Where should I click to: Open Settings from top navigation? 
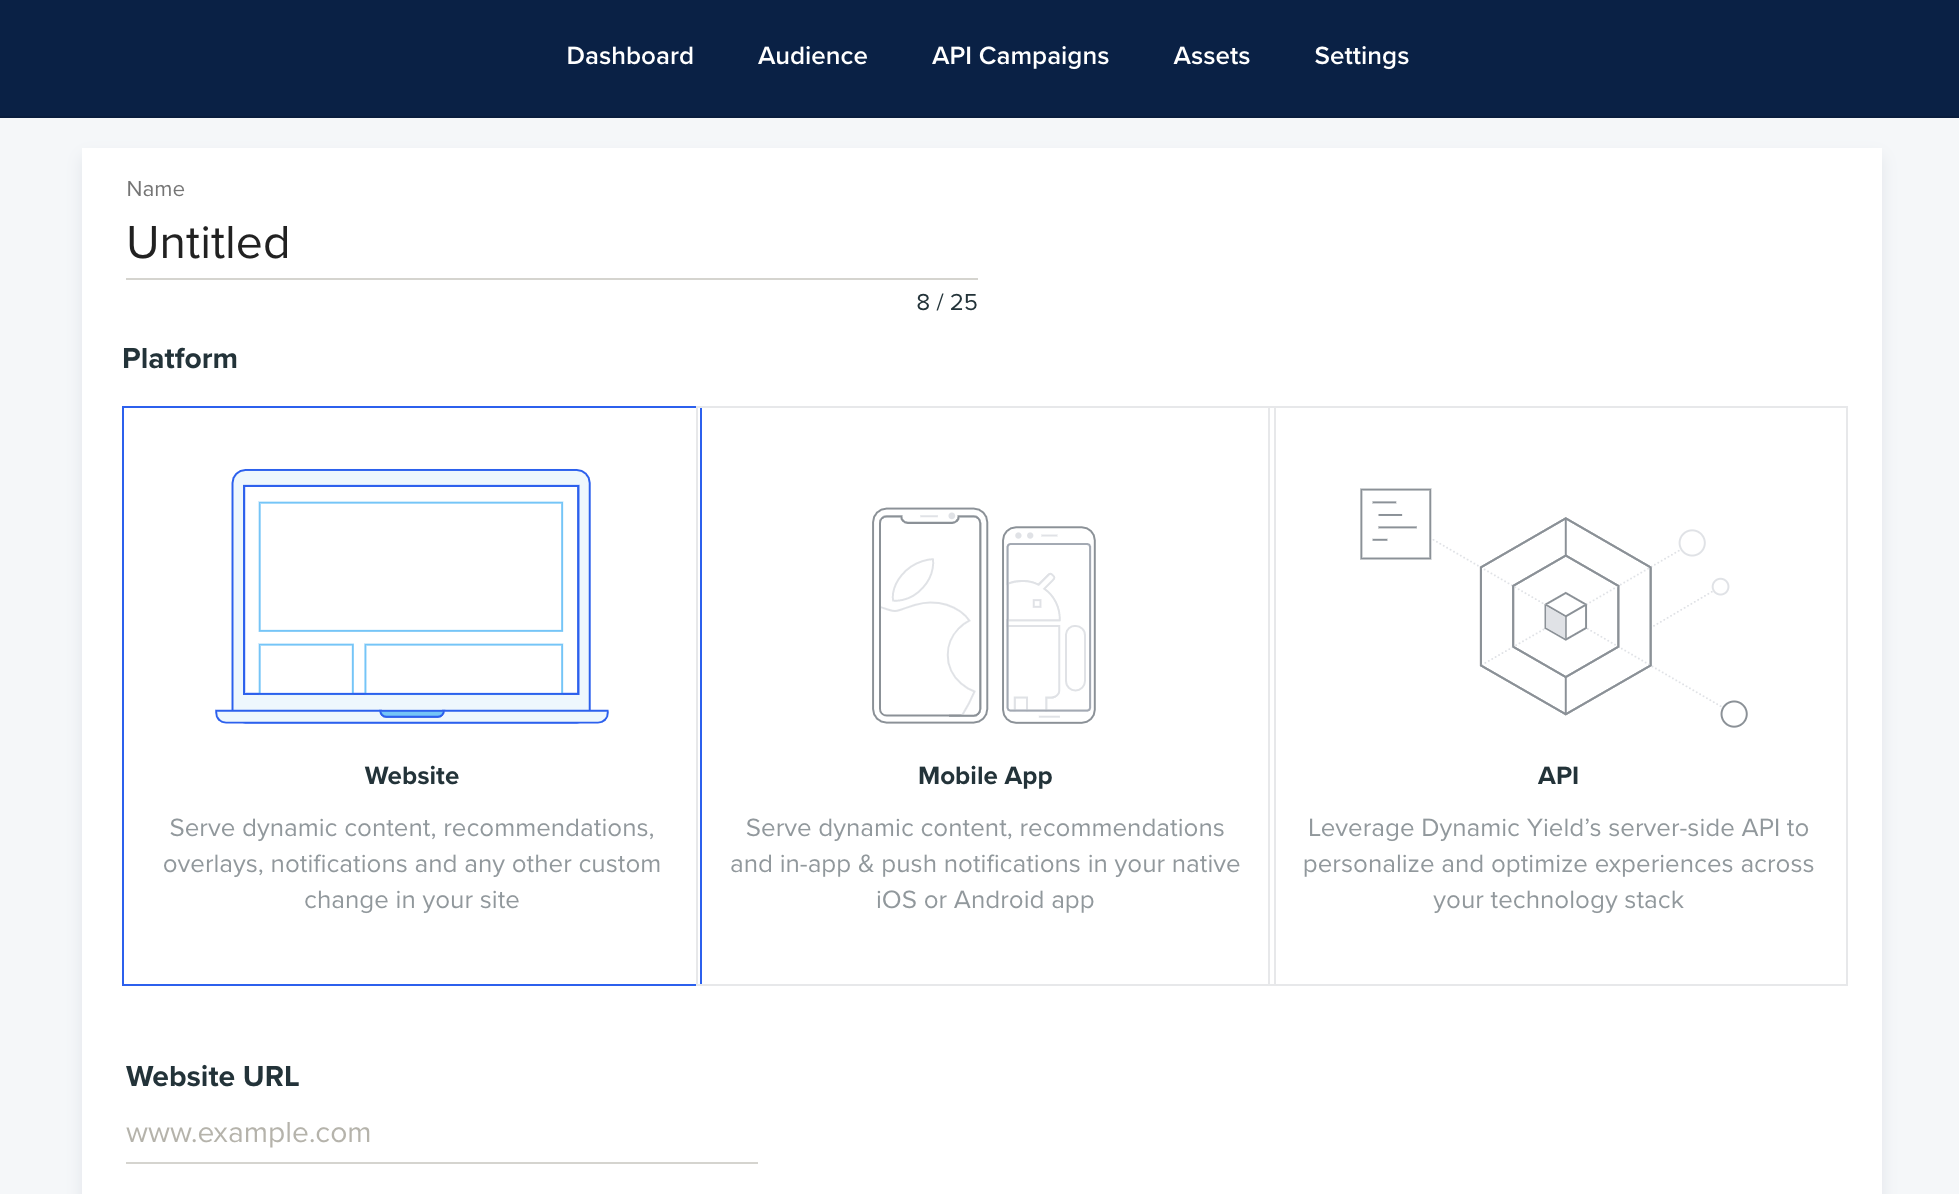coord(1361,56)
